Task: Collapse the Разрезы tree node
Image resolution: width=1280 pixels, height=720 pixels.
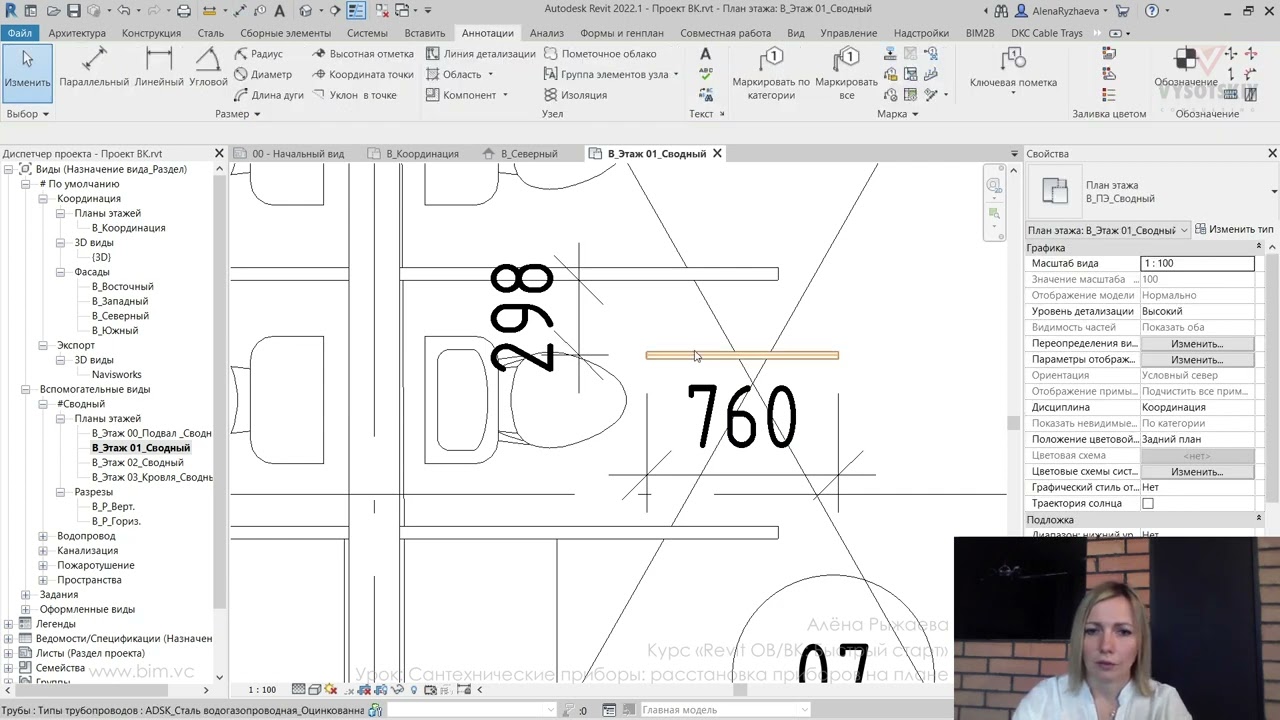Action: [60, 492]
